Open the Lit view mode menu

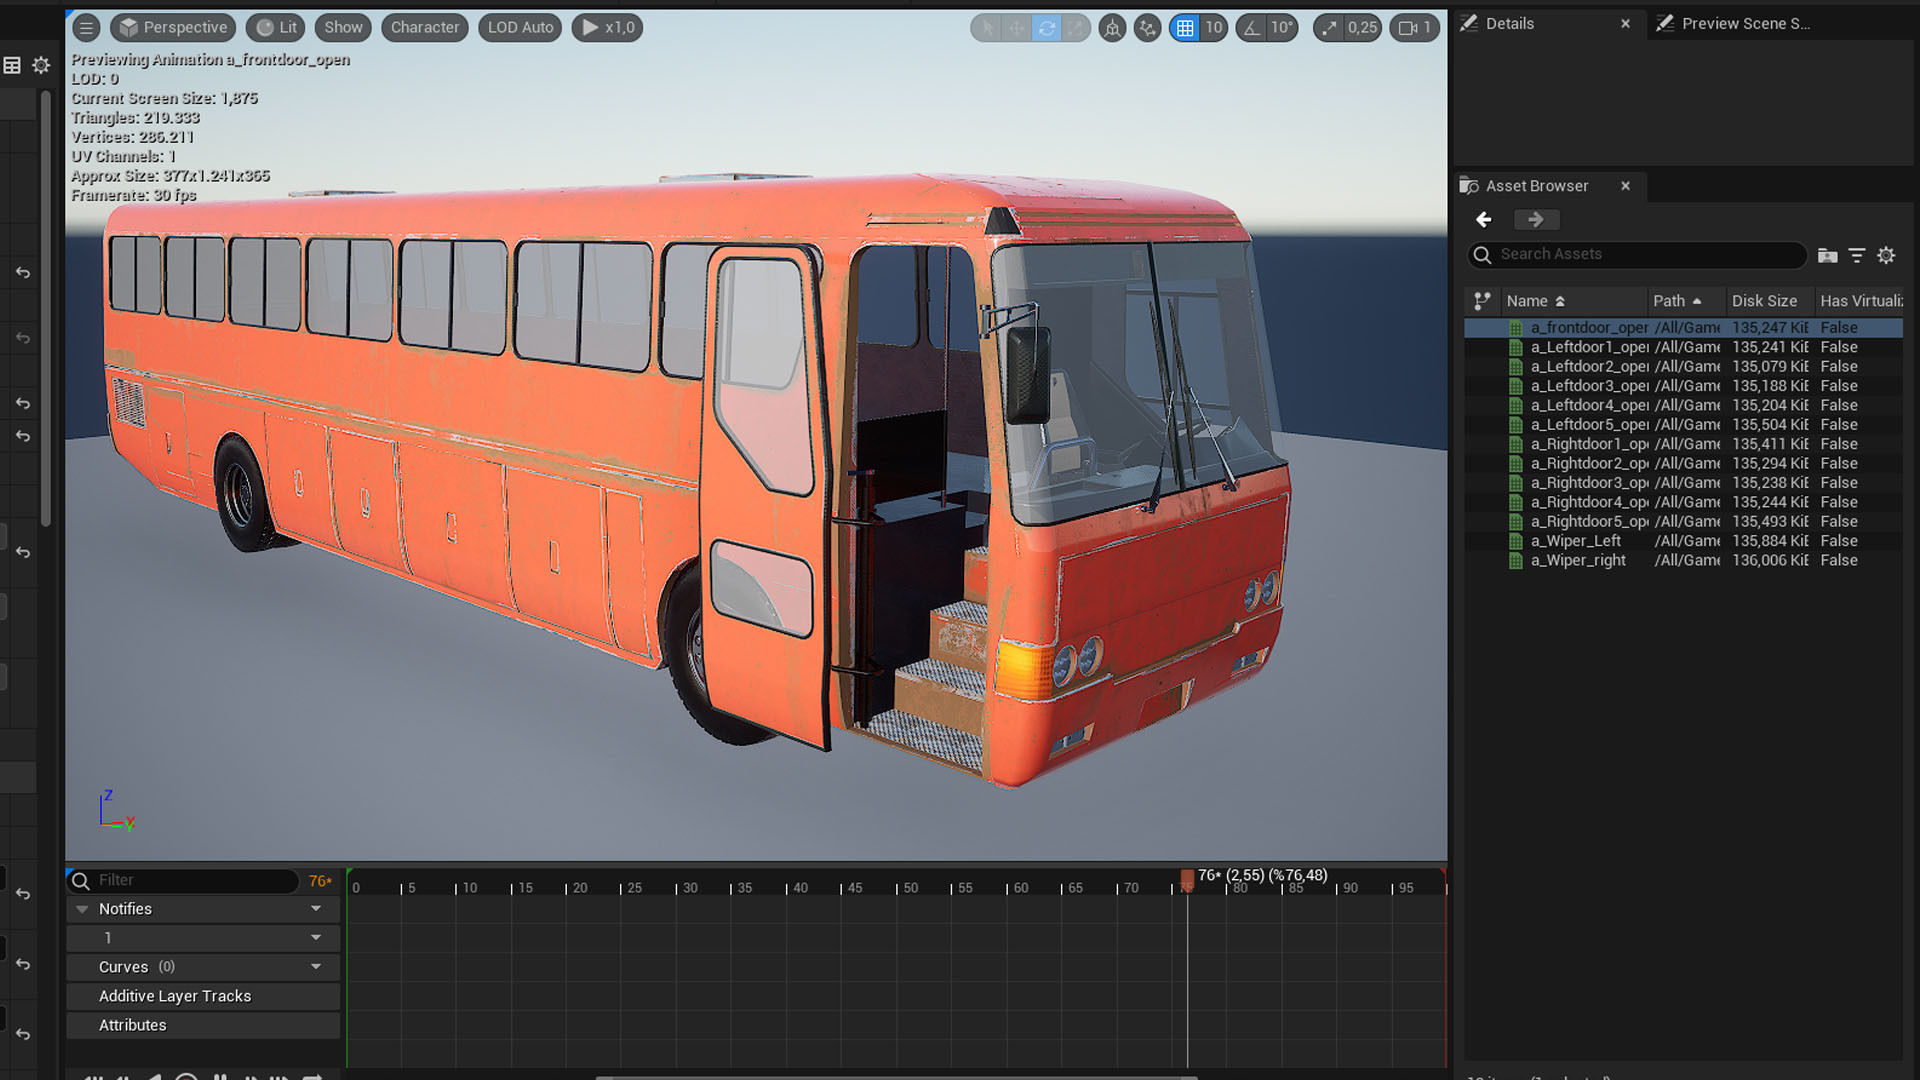point(277,28)
